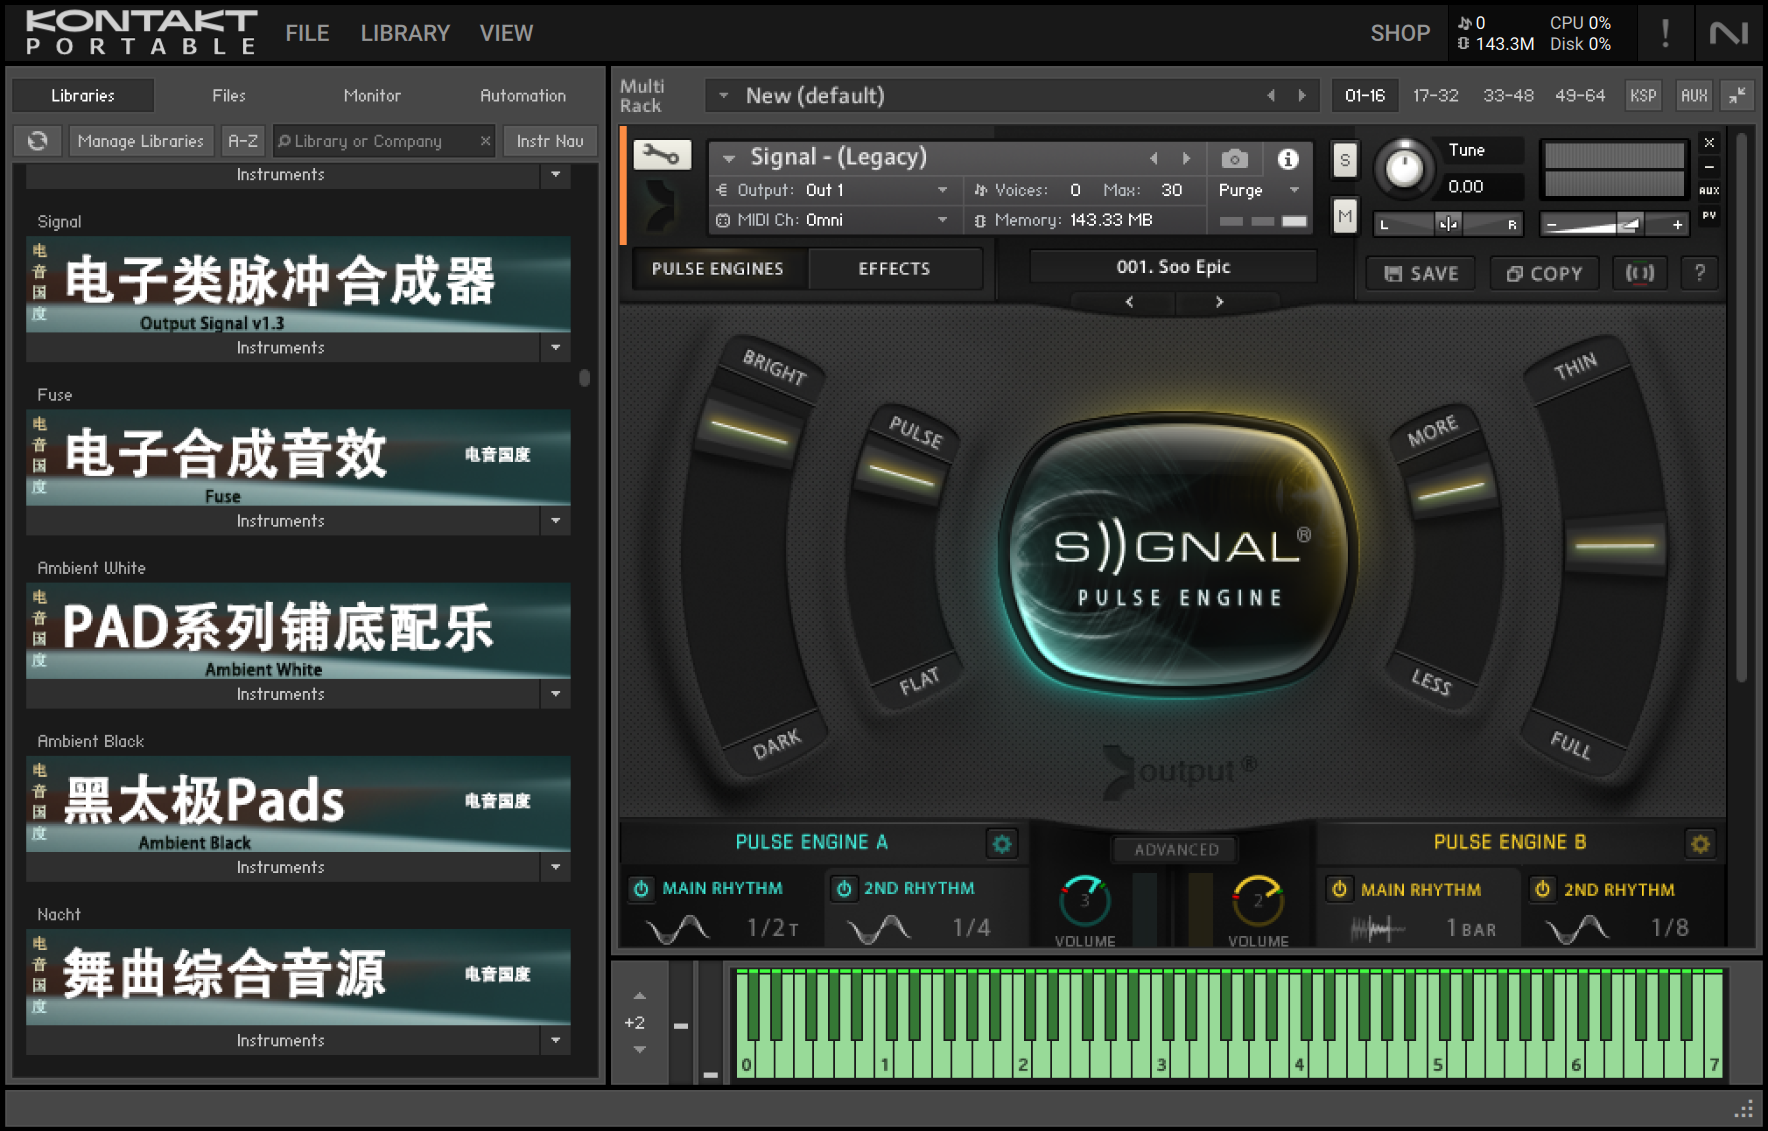Viewport: 1768px width, 1131px height.
Task: Click Engine B main rhythm audio waveform
Action: [x=1376, y=929]
